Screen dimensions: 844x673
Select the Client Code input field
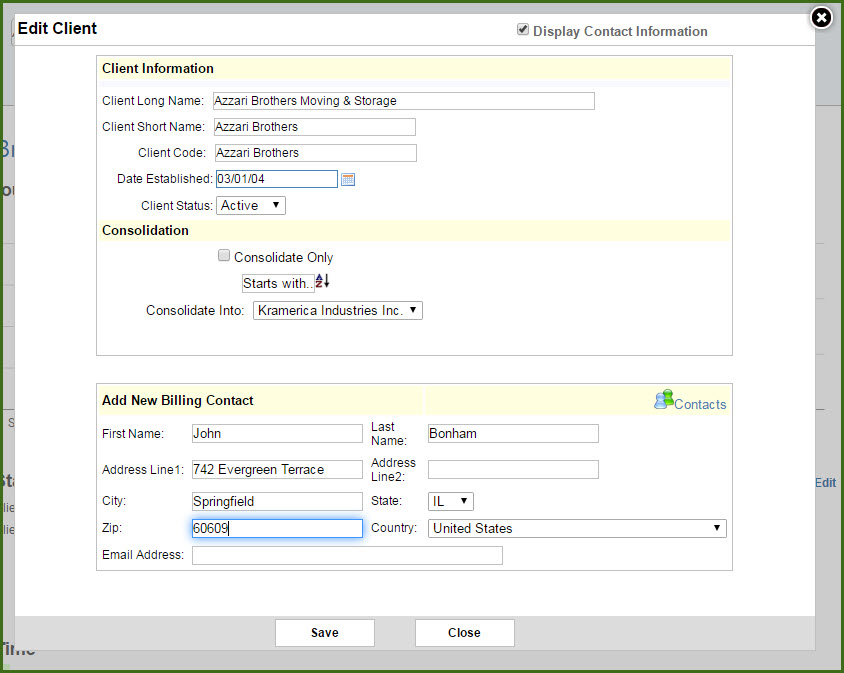coord(315,153)
